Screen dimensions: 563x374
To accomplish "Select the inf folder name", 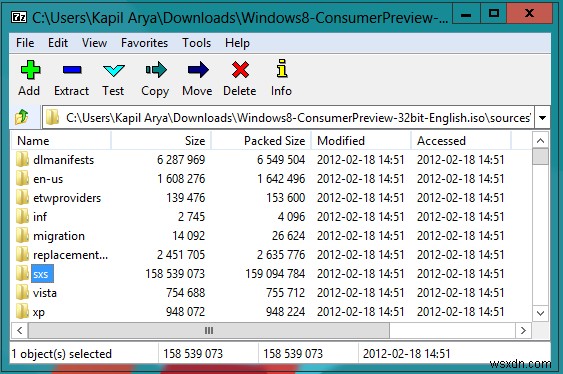I will coord(40,217).
